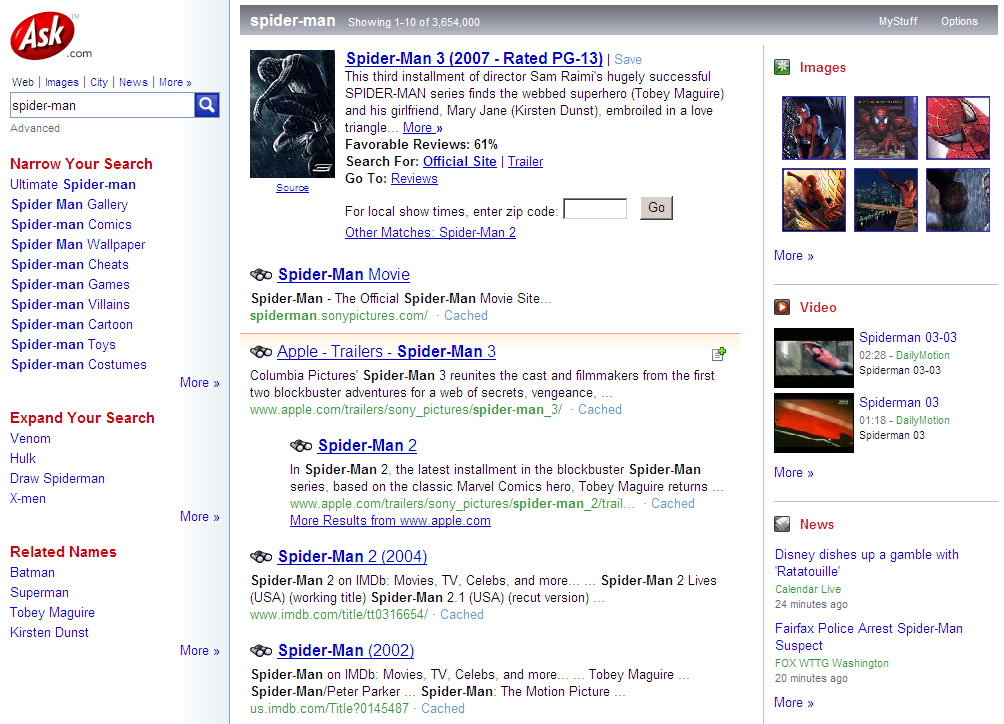Select Batman related name
The width and height of the screenshot is (1004, 724).
pos(33,572)
